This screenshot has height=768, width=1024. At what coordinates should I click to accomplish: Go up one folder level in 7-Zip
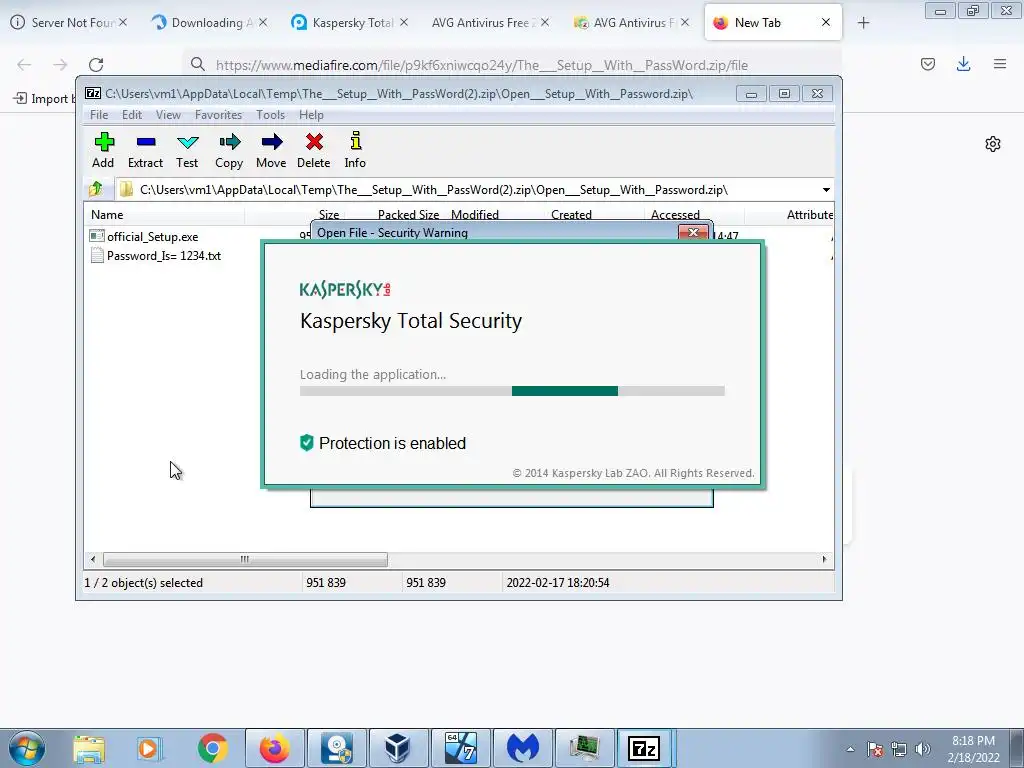(x=96, y=189)
